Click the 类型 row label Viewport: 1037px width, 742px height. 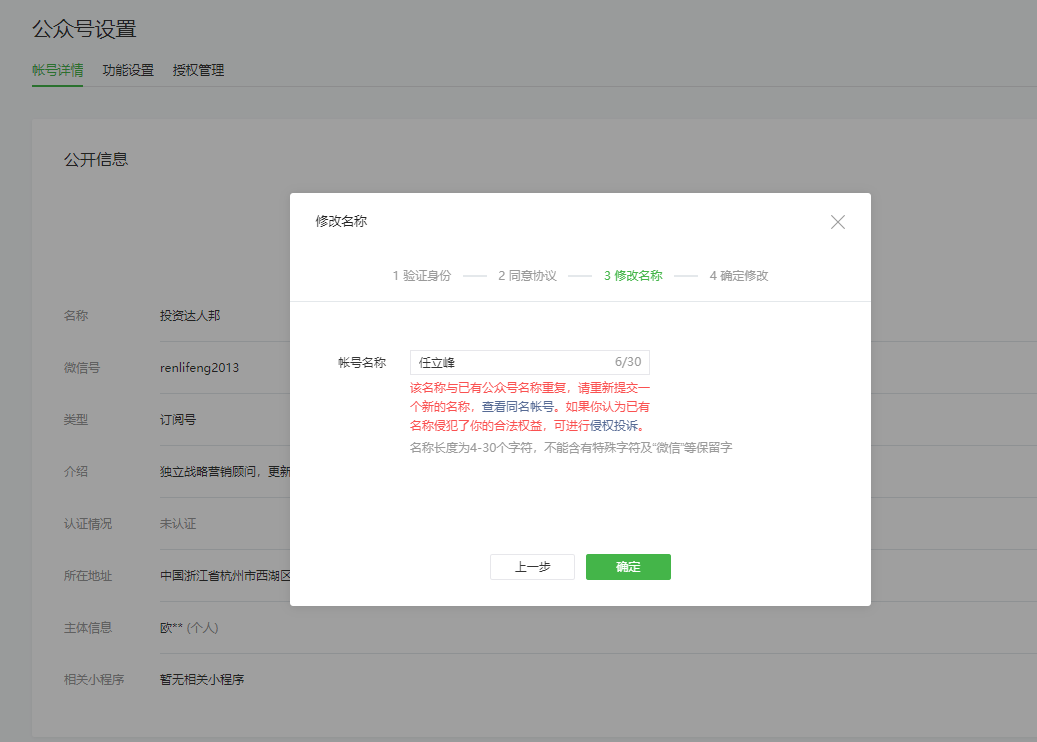[x=75, y=419]
